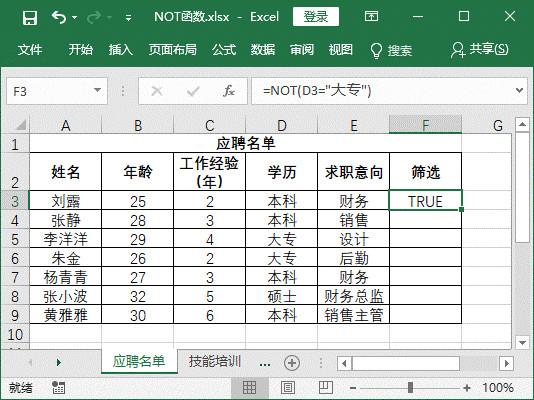Switch to Page Layout view
The width and height of the screenshot is (534, 400).
click(288, 387)
